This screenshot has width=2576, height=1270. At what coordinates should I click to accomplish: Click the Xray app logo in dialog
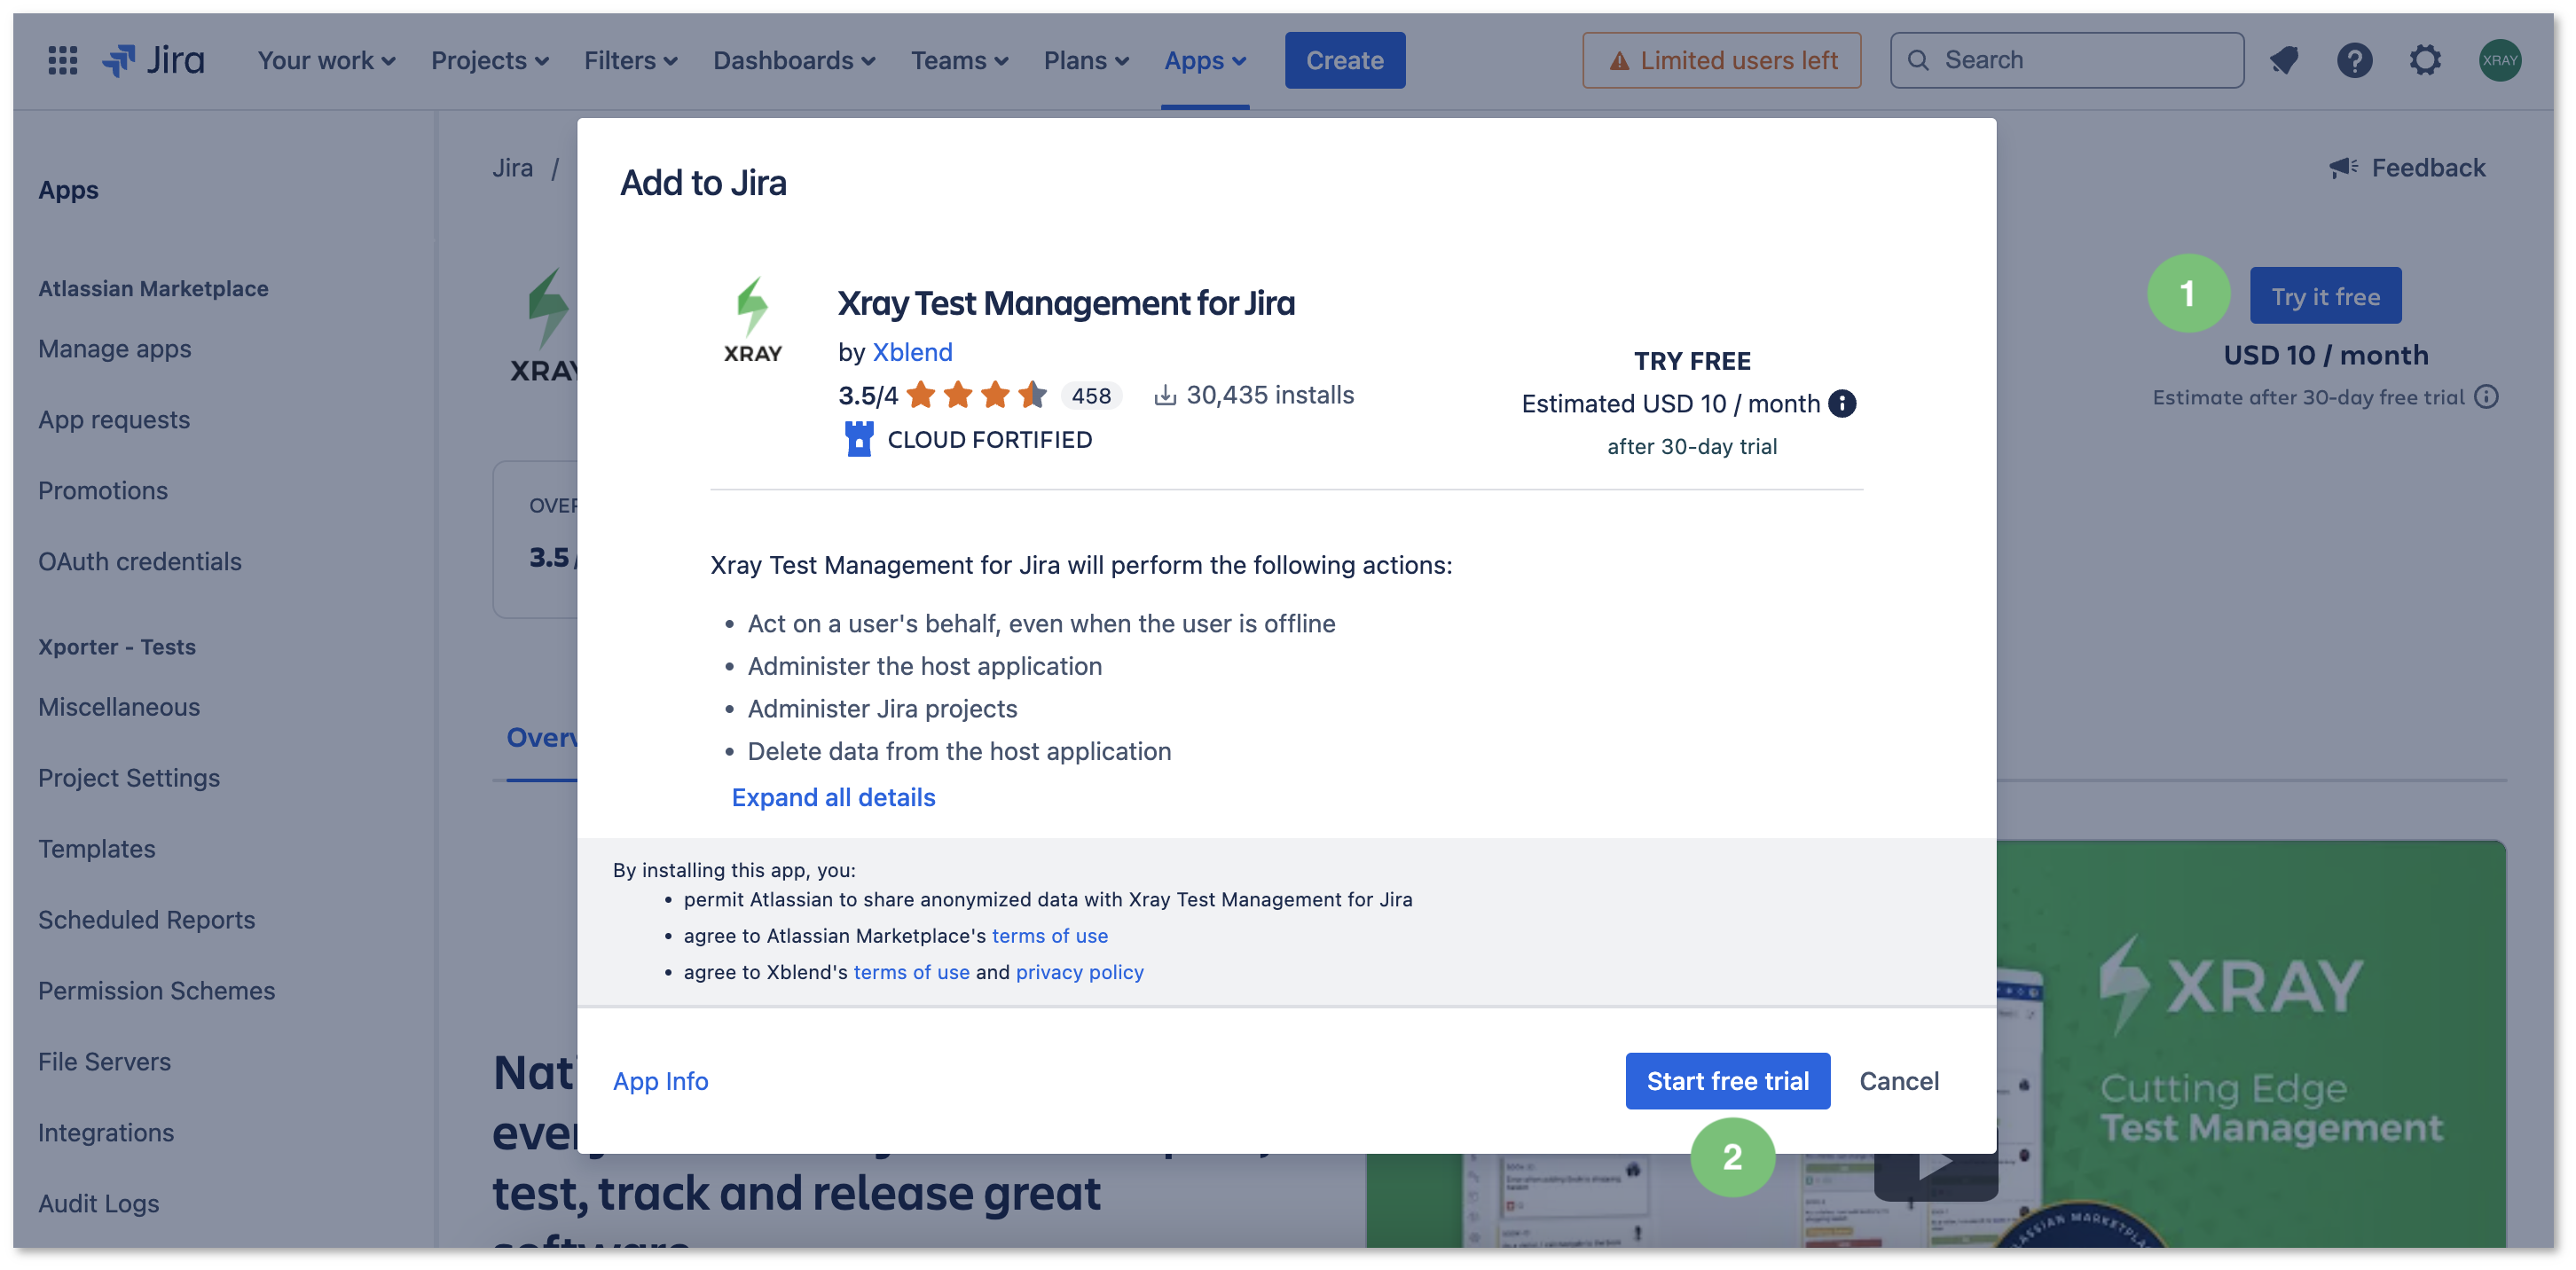pos(753,320)
